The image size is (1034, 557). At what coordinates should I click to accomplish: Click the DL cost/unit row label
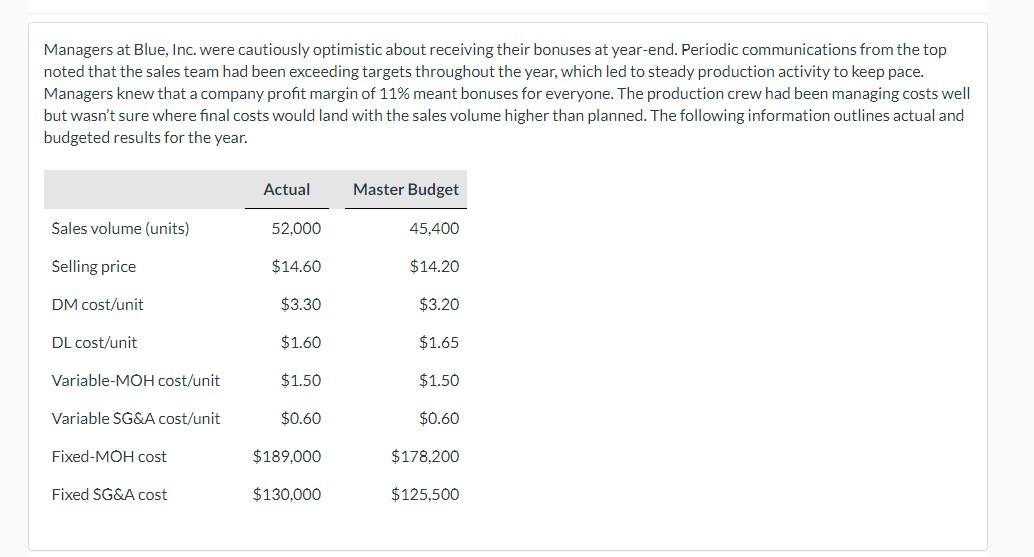point(94,343)
